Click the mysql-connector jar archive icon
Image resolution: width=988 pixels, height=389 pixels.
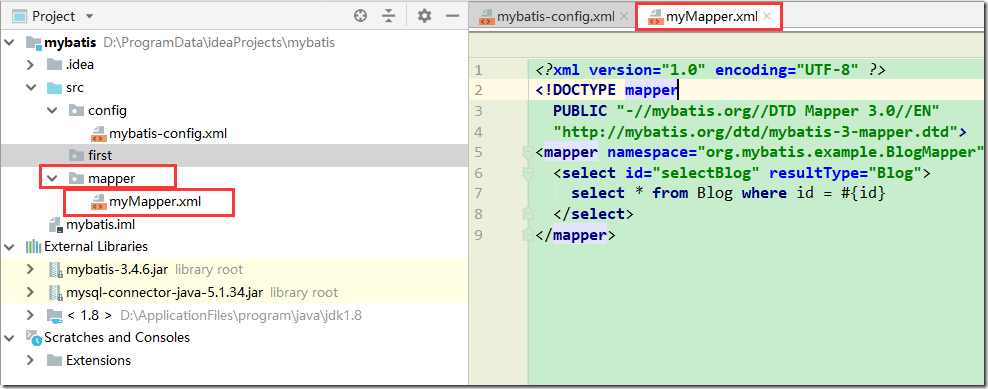point(55,293)
